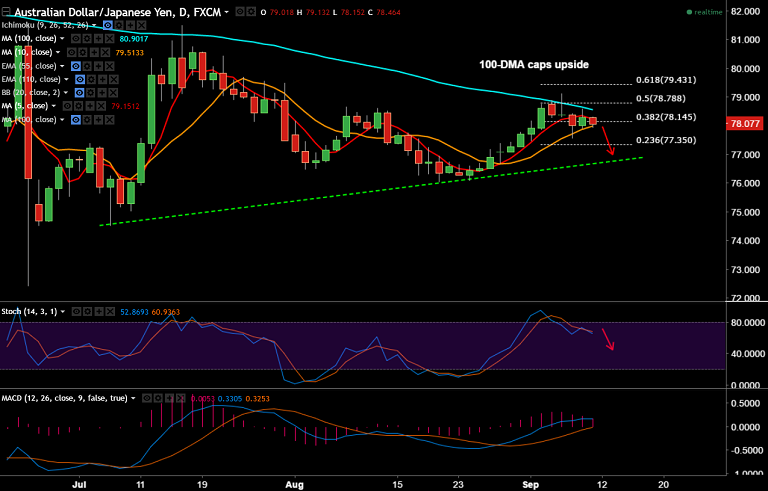Open main AUD/JPY series settings gear
This screenshot has height=491, width=768.
[251, 12]
